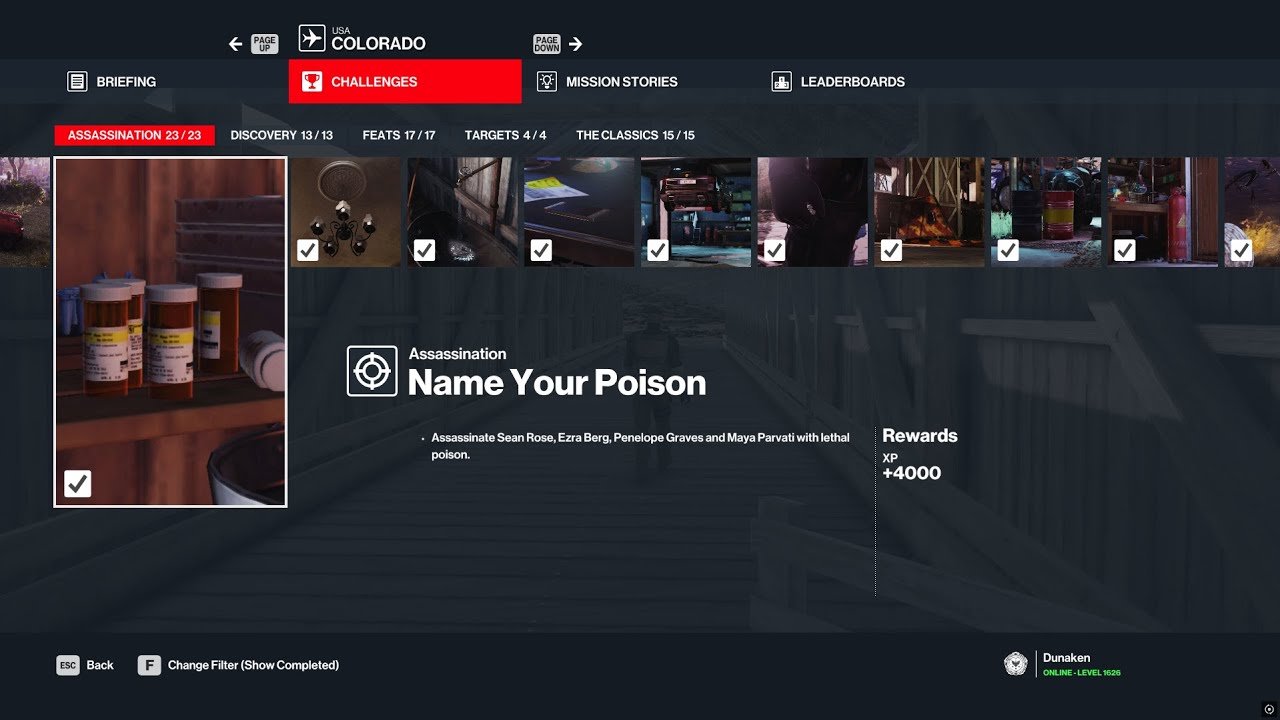This screenshot has height=720, width=1280.
Task: Click the checkmark on orange tarp challenge
Action: (x=891, y=250)
